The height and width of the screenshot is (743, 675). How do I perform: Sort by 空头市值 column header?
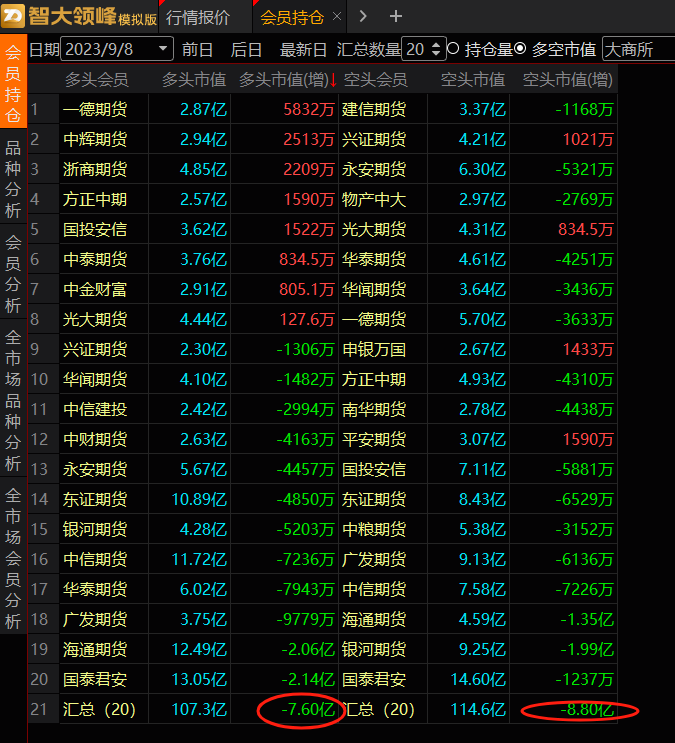[x=473, y=80]
